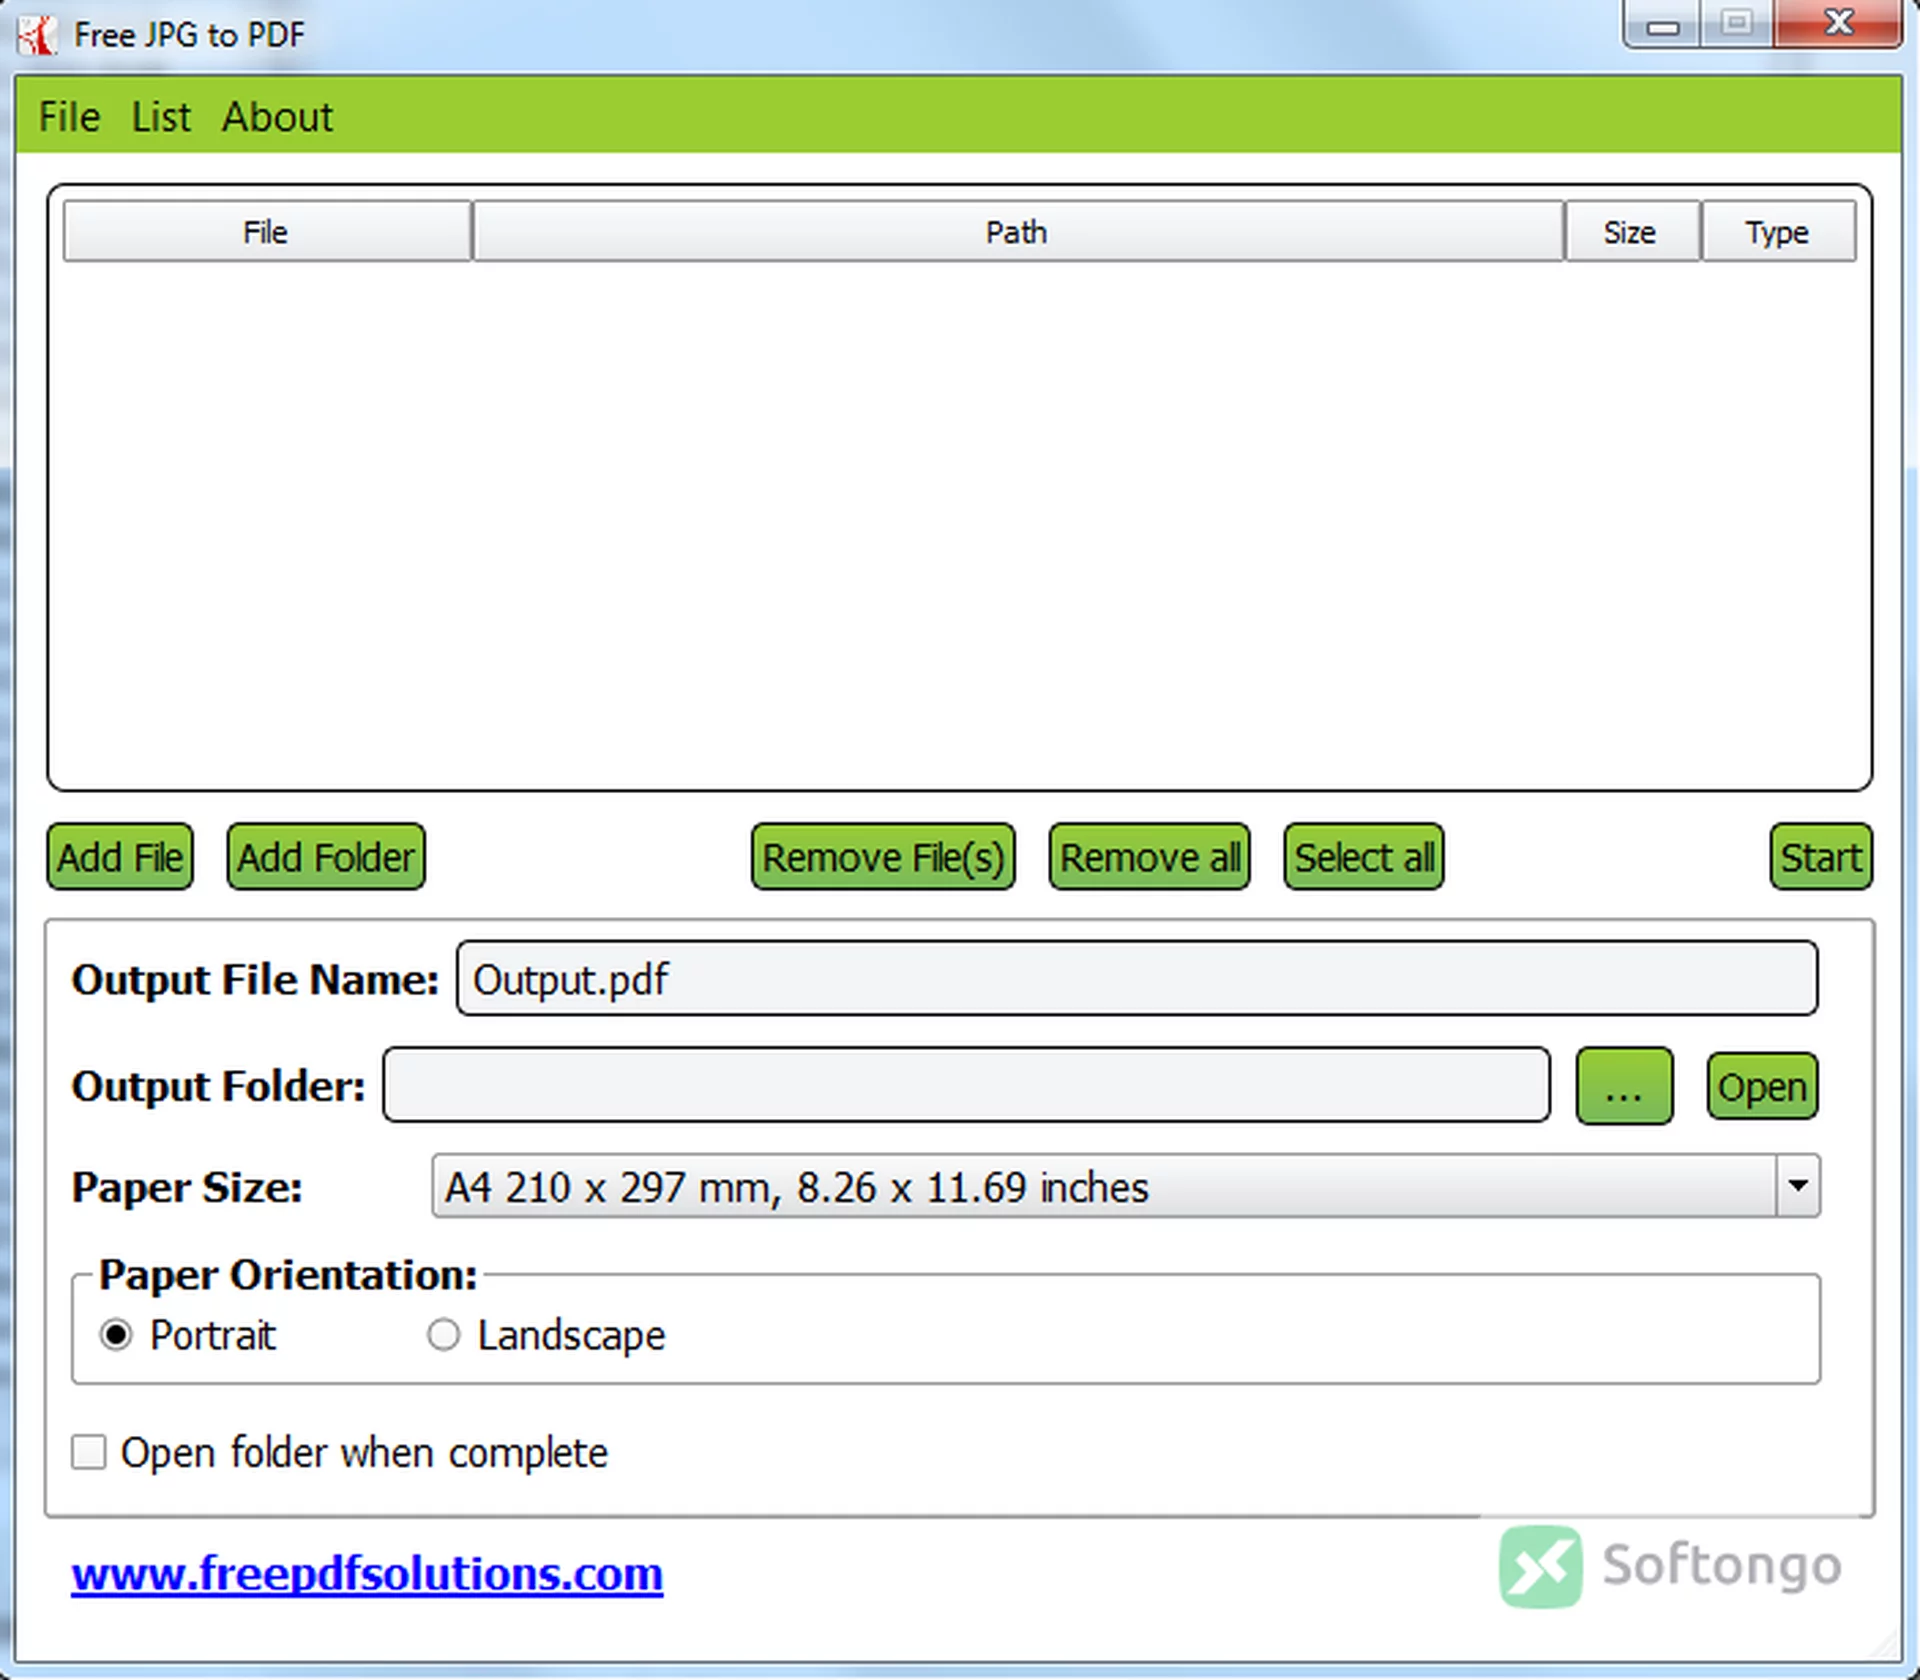Click the Add File button
The height and width of the screenshot is (1680, 1920).
(x=120, y=857)
